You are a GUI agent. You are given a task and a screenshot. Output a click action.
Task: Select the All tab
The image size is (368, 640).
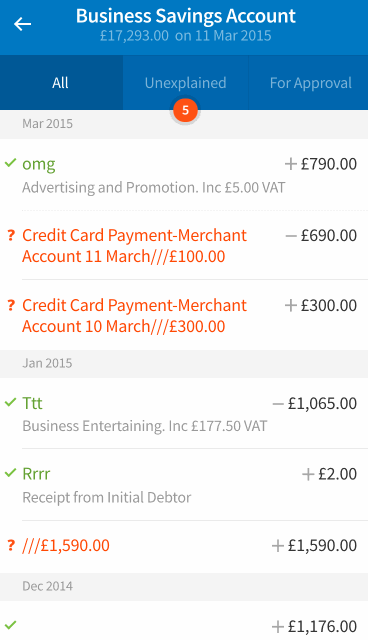coord(61,82)
